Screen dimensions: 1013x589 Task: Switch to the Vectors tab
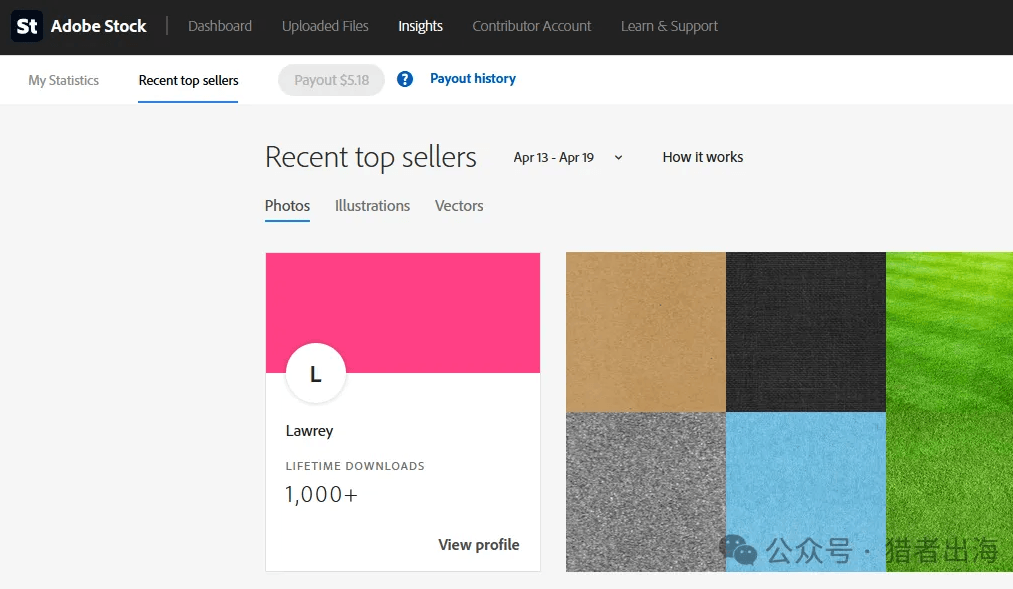(459, 206)
